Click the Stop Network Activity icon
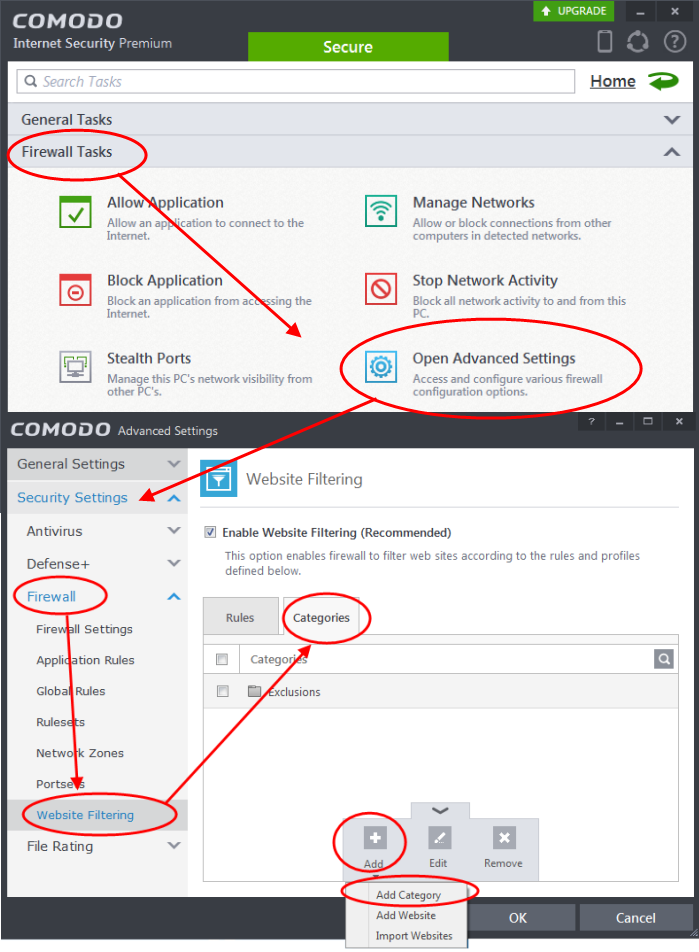The image size is (699, 952). 381,290
